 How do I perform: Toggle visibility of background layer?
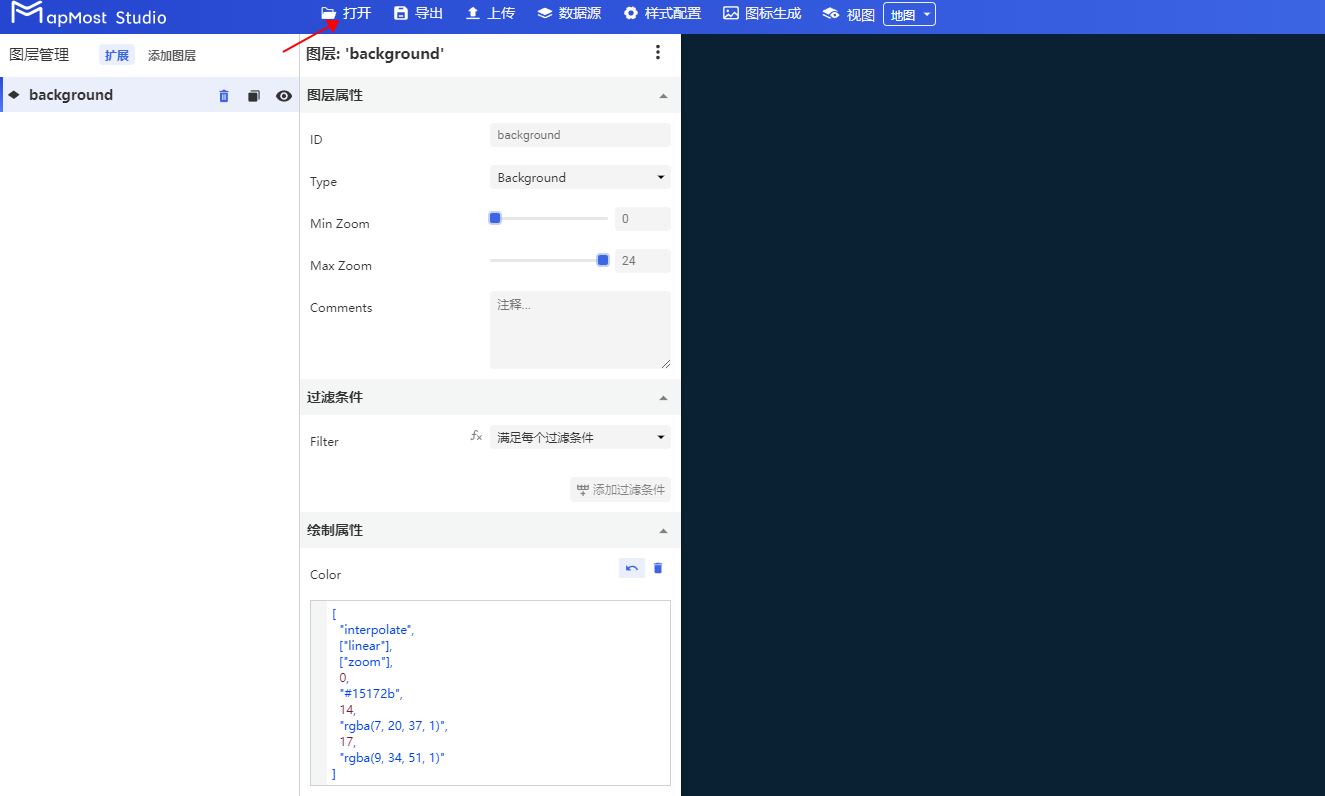click(x=284, y=96)
